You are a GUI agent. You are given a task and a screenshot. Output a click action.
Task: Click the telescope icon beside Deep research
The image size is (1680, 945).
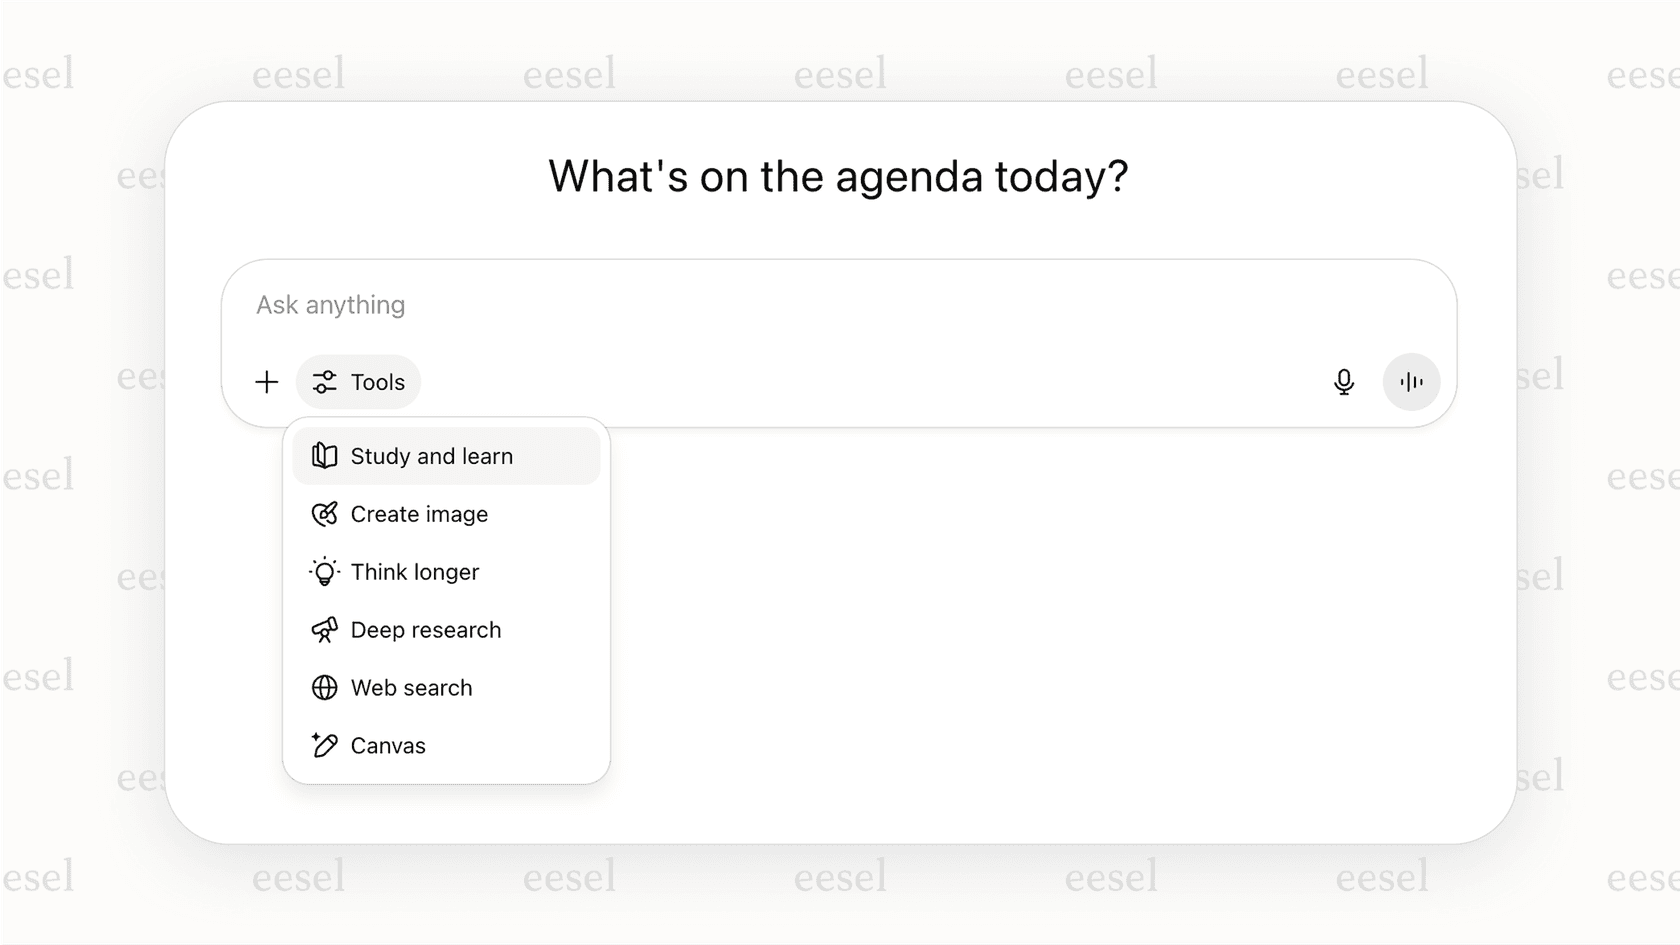tap(323, 629)
